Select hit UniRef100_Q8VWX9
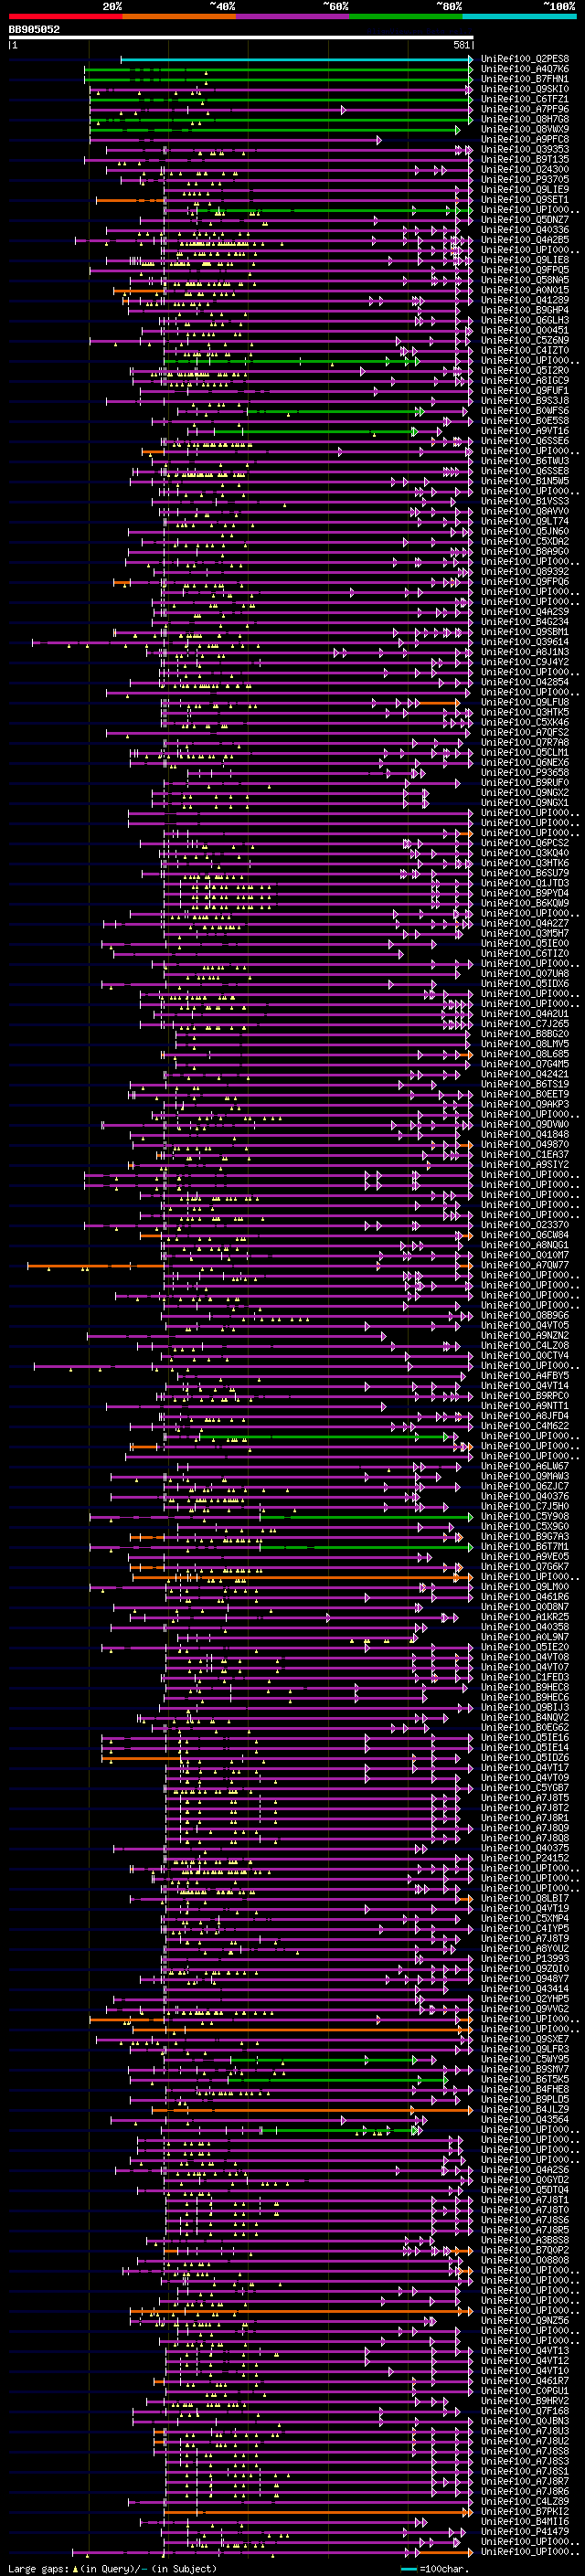The width and height of the screenshot is (585, 2576). tap(525, 129)
